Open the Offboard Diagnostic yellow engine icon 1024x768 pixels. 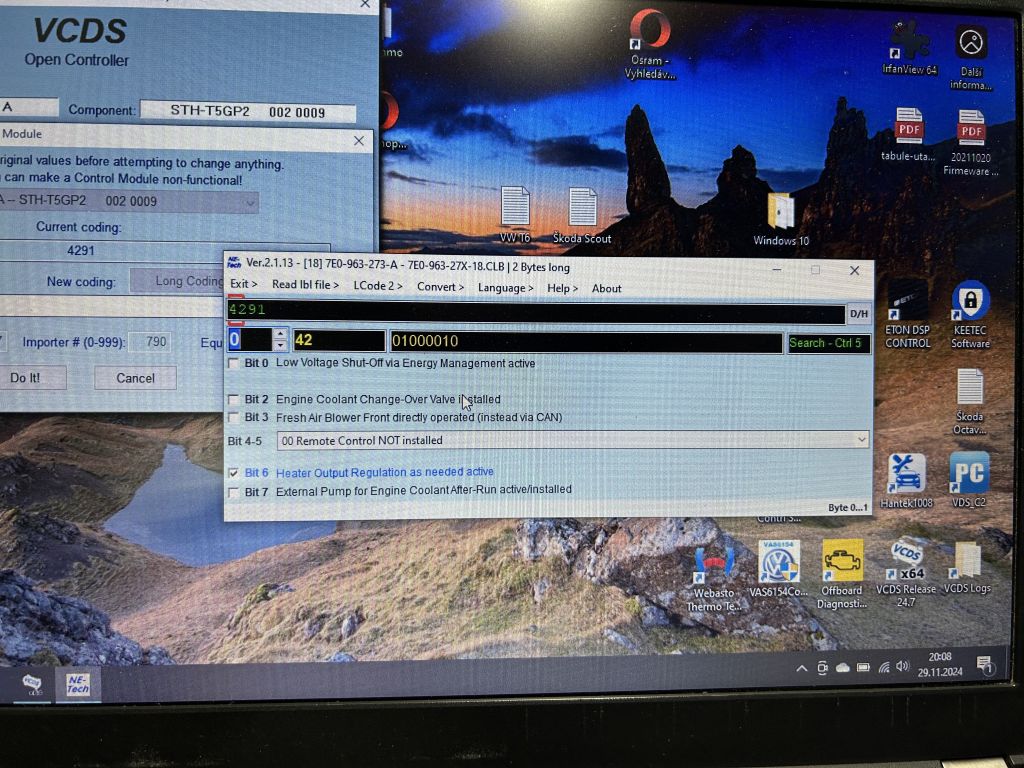coord(842,562)
